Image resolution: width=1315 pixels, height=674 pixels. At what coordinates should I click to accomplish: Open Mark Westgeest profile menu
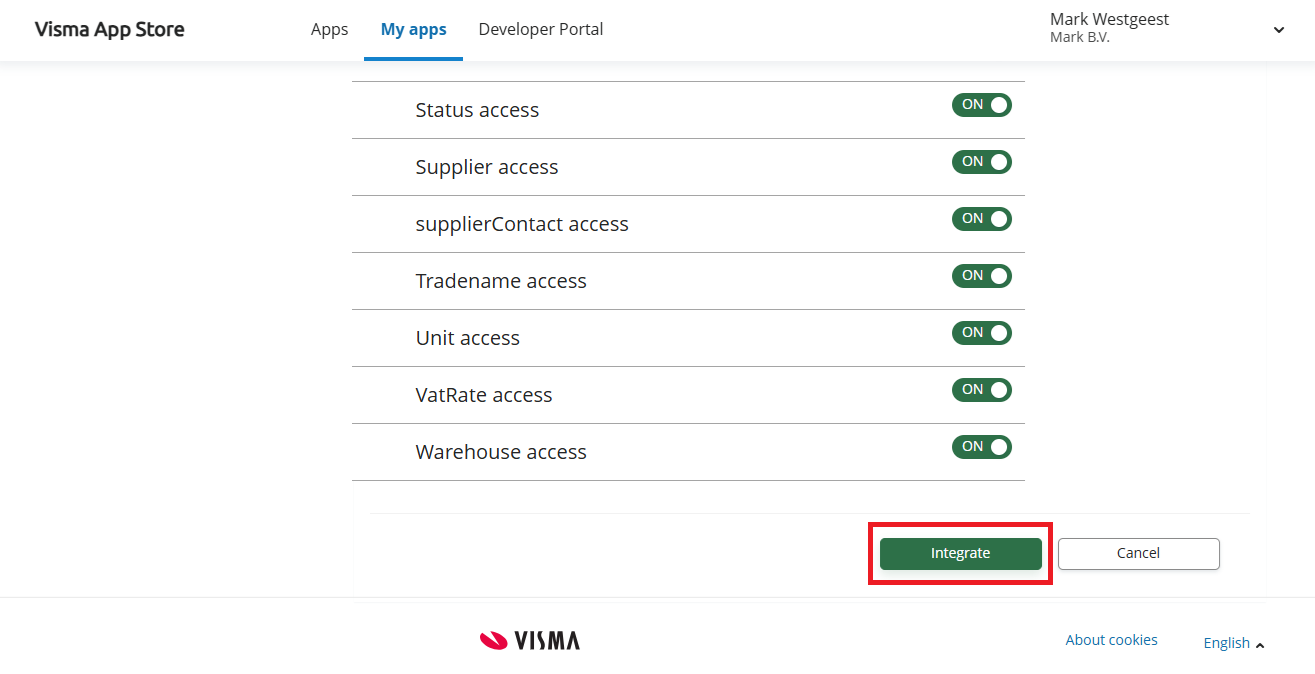click(x=1109, y=28)
